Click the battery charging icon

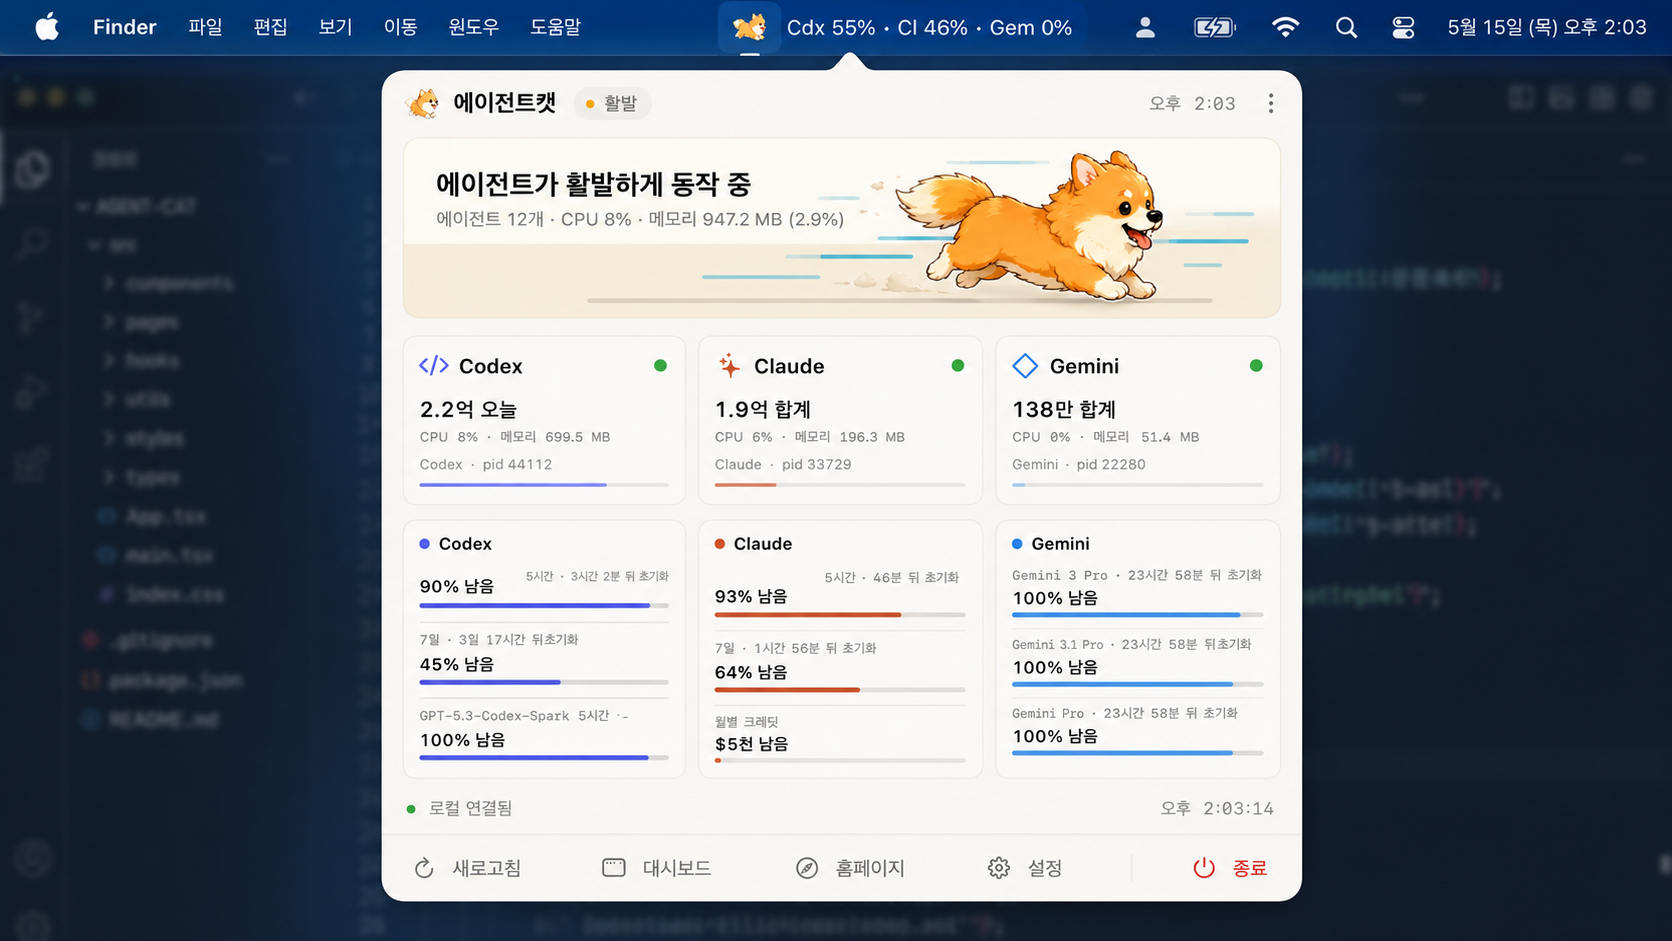(x=1215, y=27)
